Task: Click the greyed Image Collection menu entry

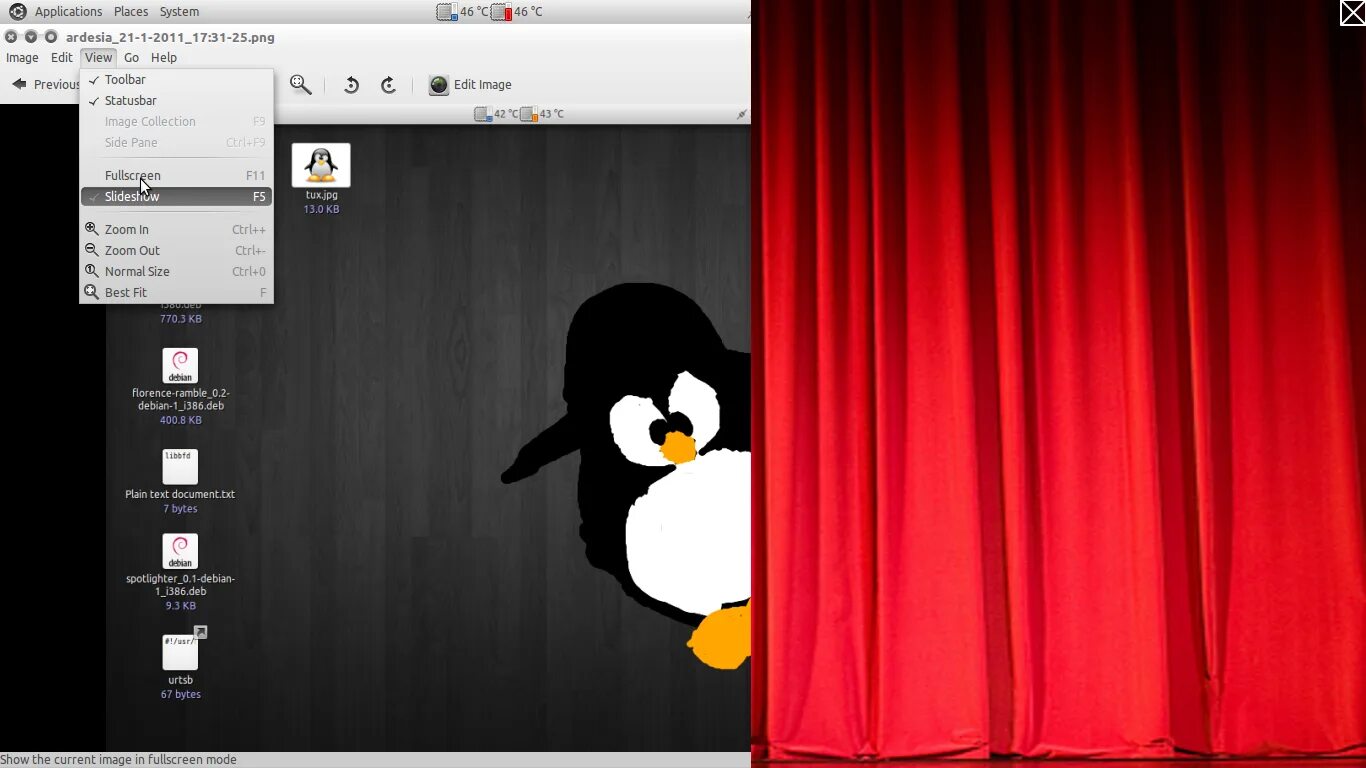Action: click(176, 122)
